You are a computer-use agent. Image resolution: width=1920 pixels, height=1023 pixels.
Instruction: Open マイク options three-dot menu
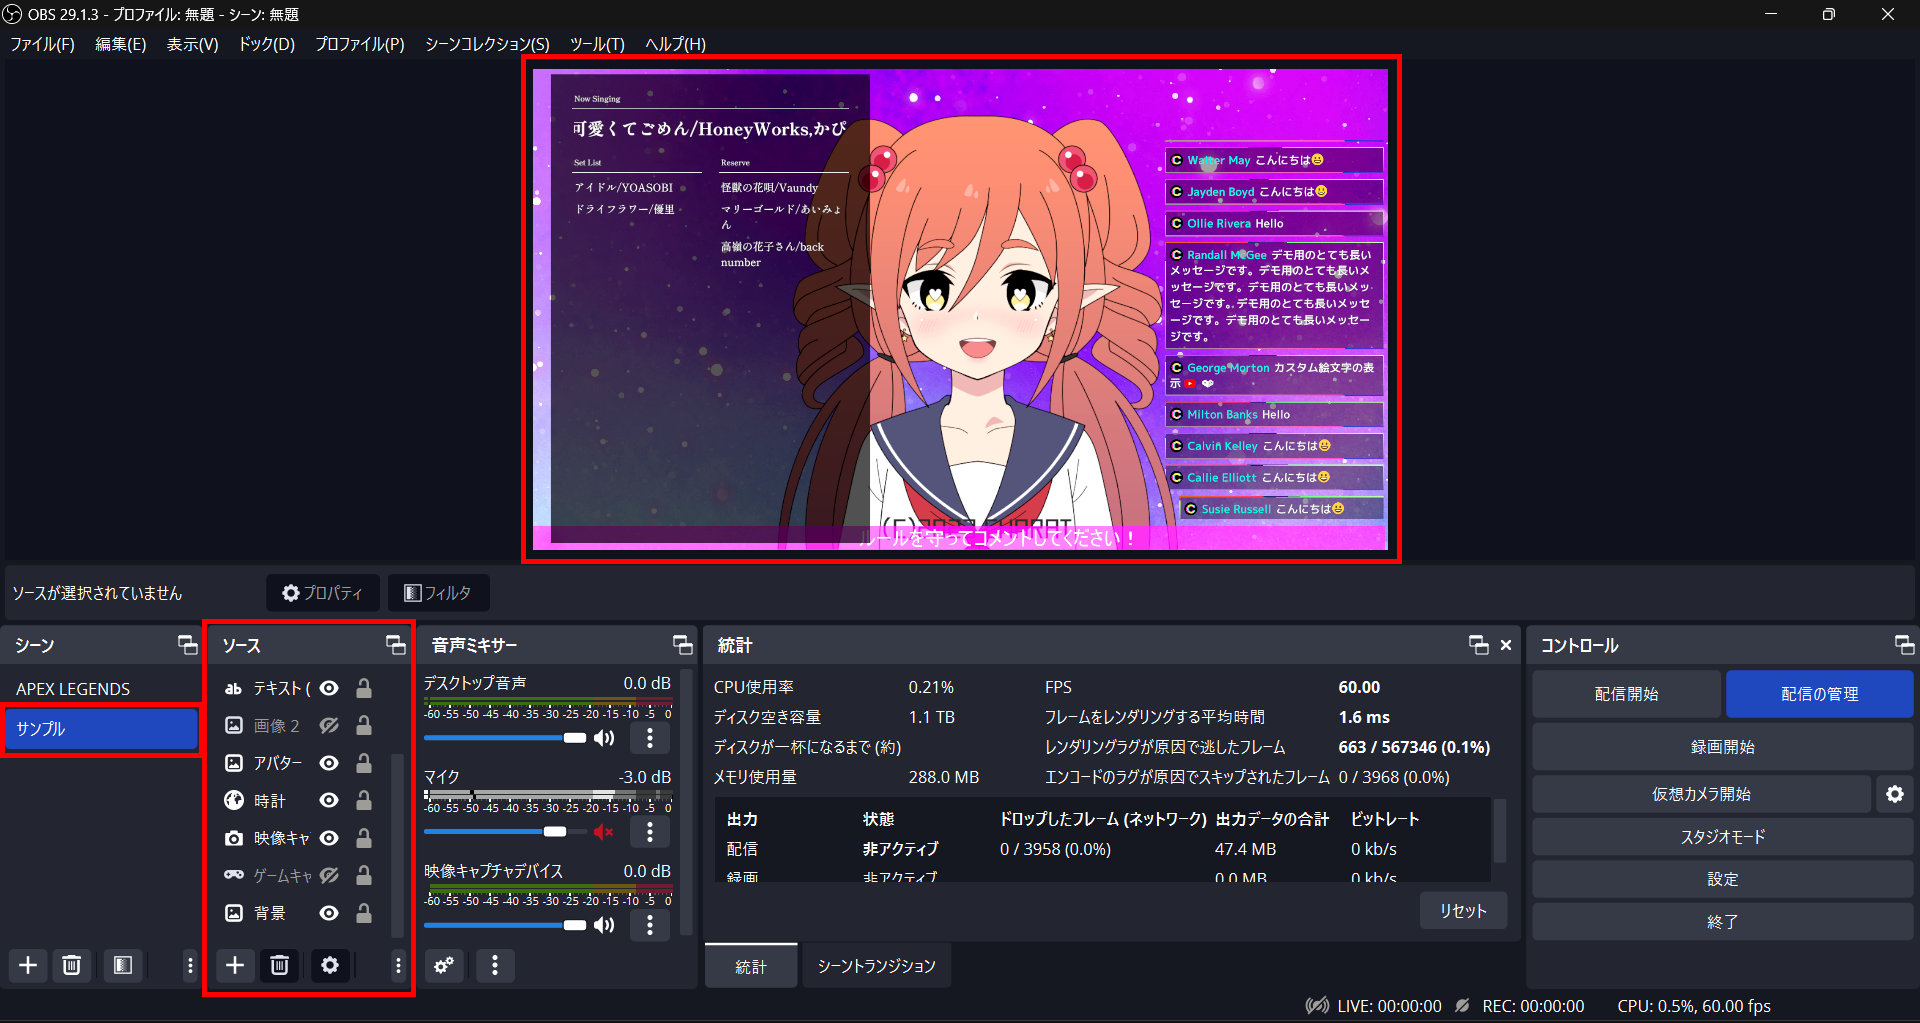tap(650, 832)
